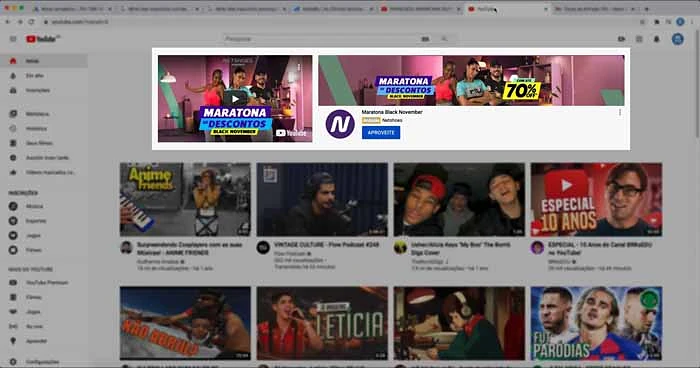The image size is (700, 368).
Task: Click the Maratona Black November ad title
Action: (x=392, y=112)
